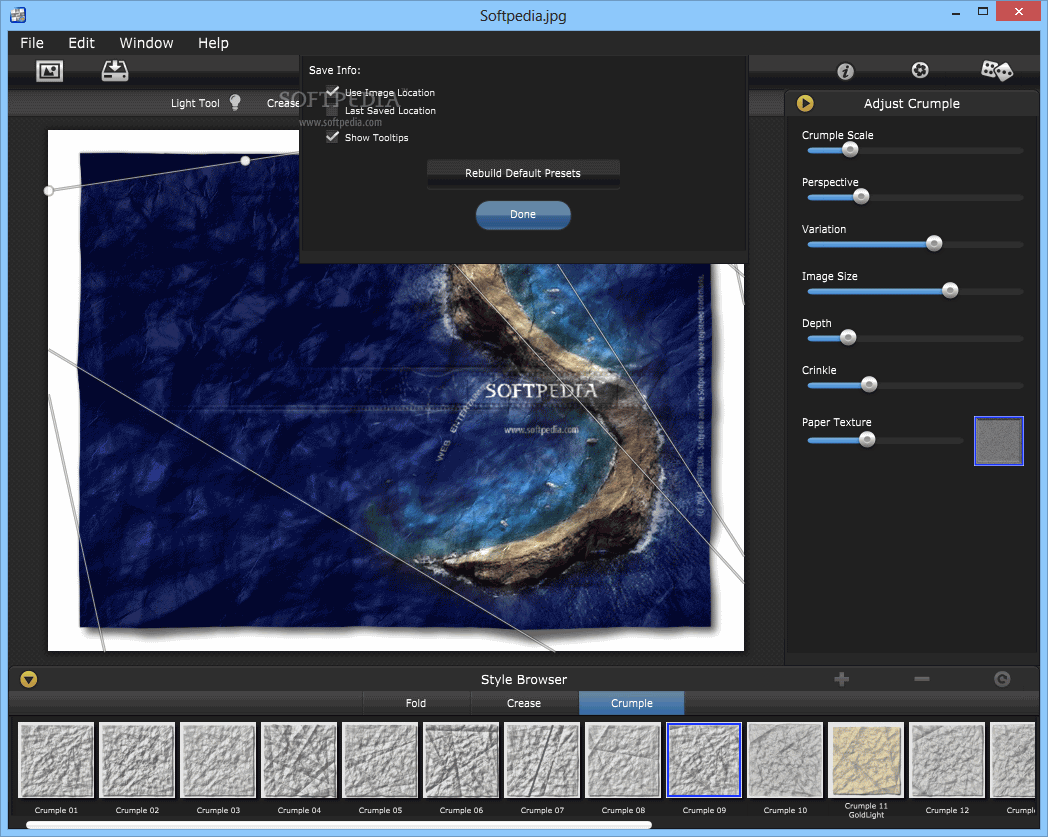The image size is (1048, 837).
Task: Collapse the Style Browser panel arrow
Action: (29, 679)
